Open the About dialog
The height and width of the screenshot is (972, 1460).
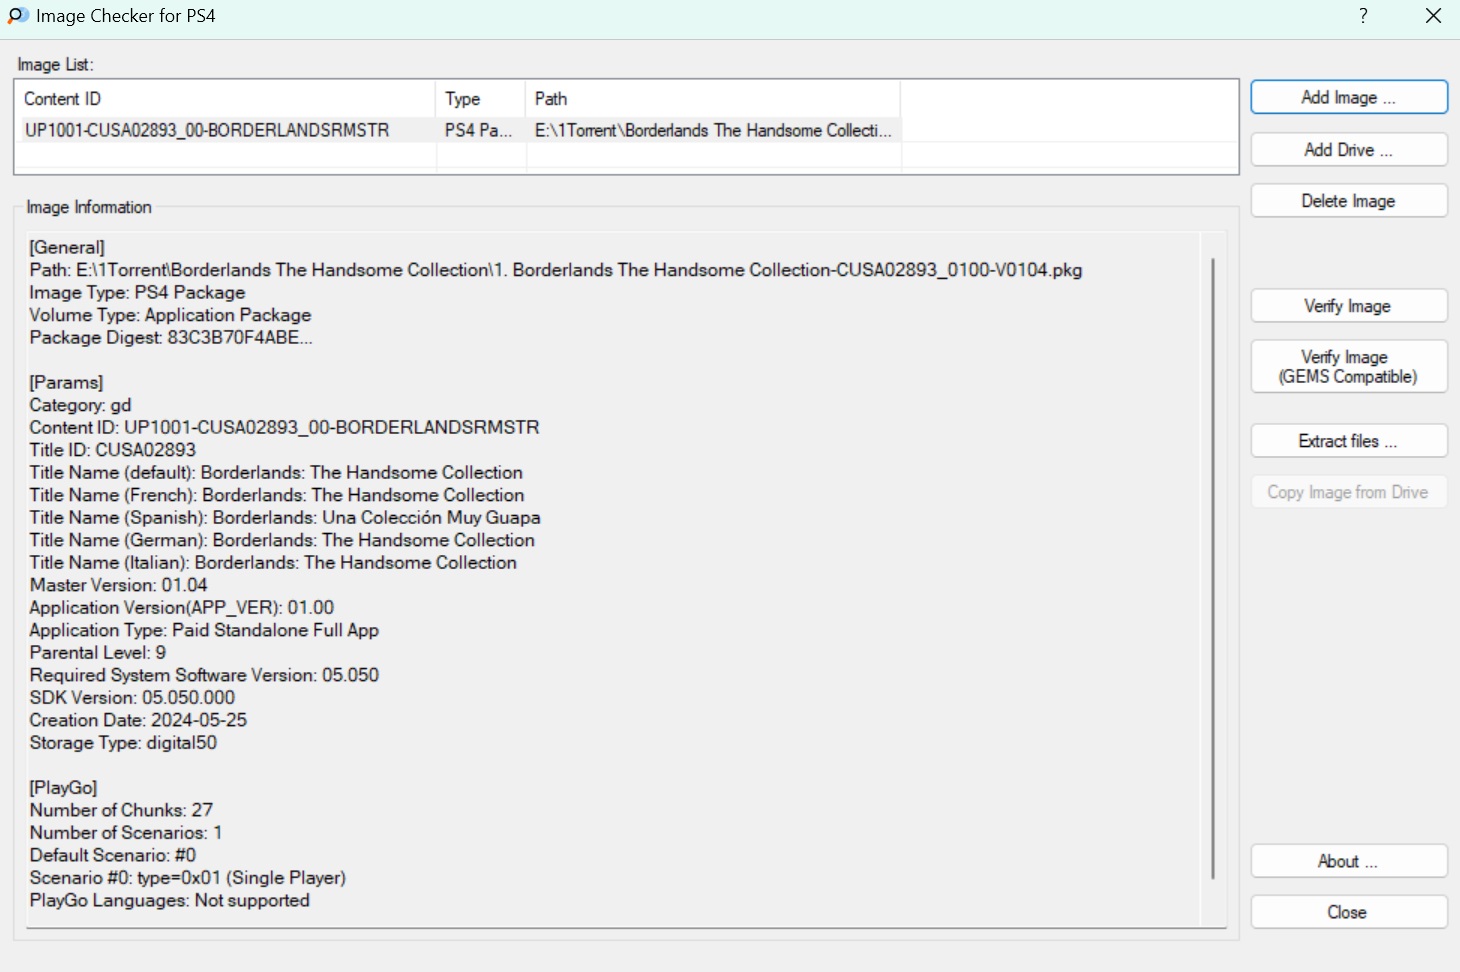tap(1348, 861)
